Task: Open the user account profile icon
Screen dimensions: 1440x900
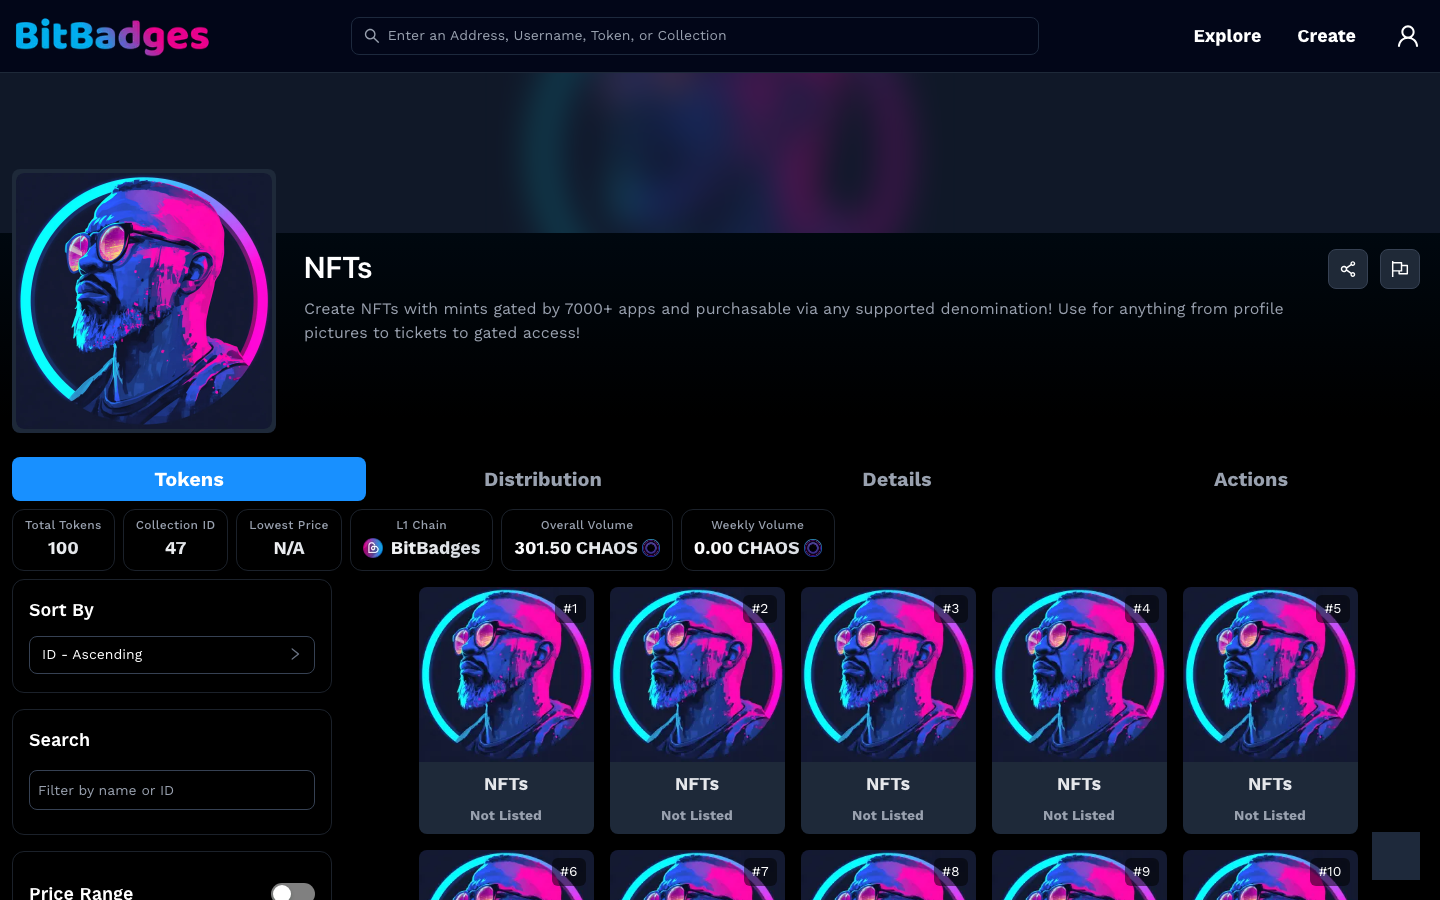Action: tap(1408, 36)
